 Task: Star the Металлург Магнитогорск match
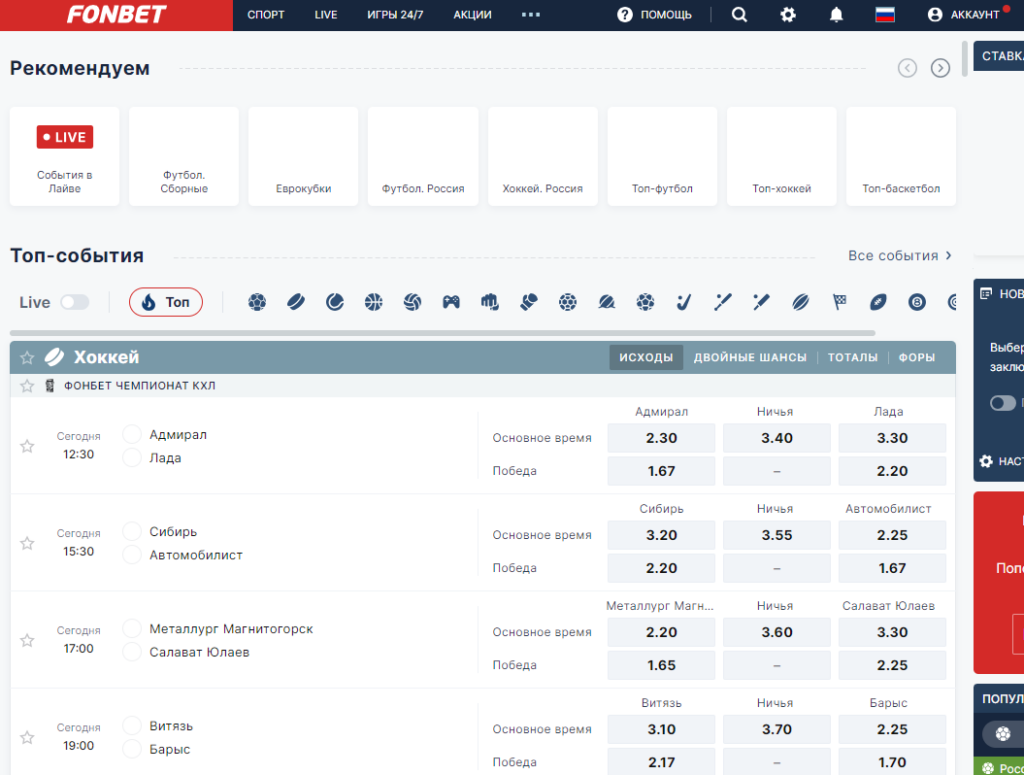coord(27,641)
